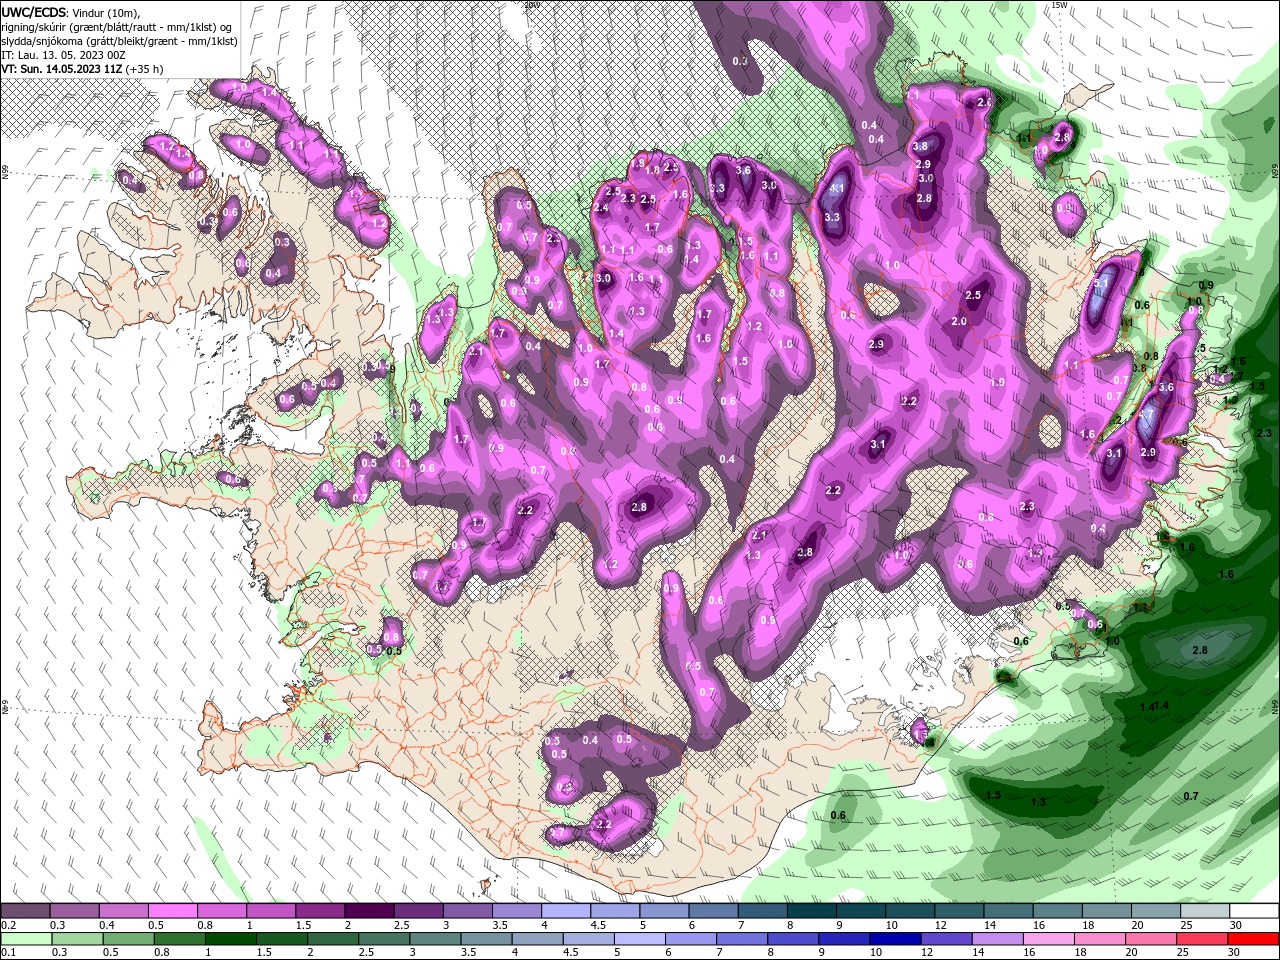Pick the light violet rain swatch between 14 and 16

[998, 939]
